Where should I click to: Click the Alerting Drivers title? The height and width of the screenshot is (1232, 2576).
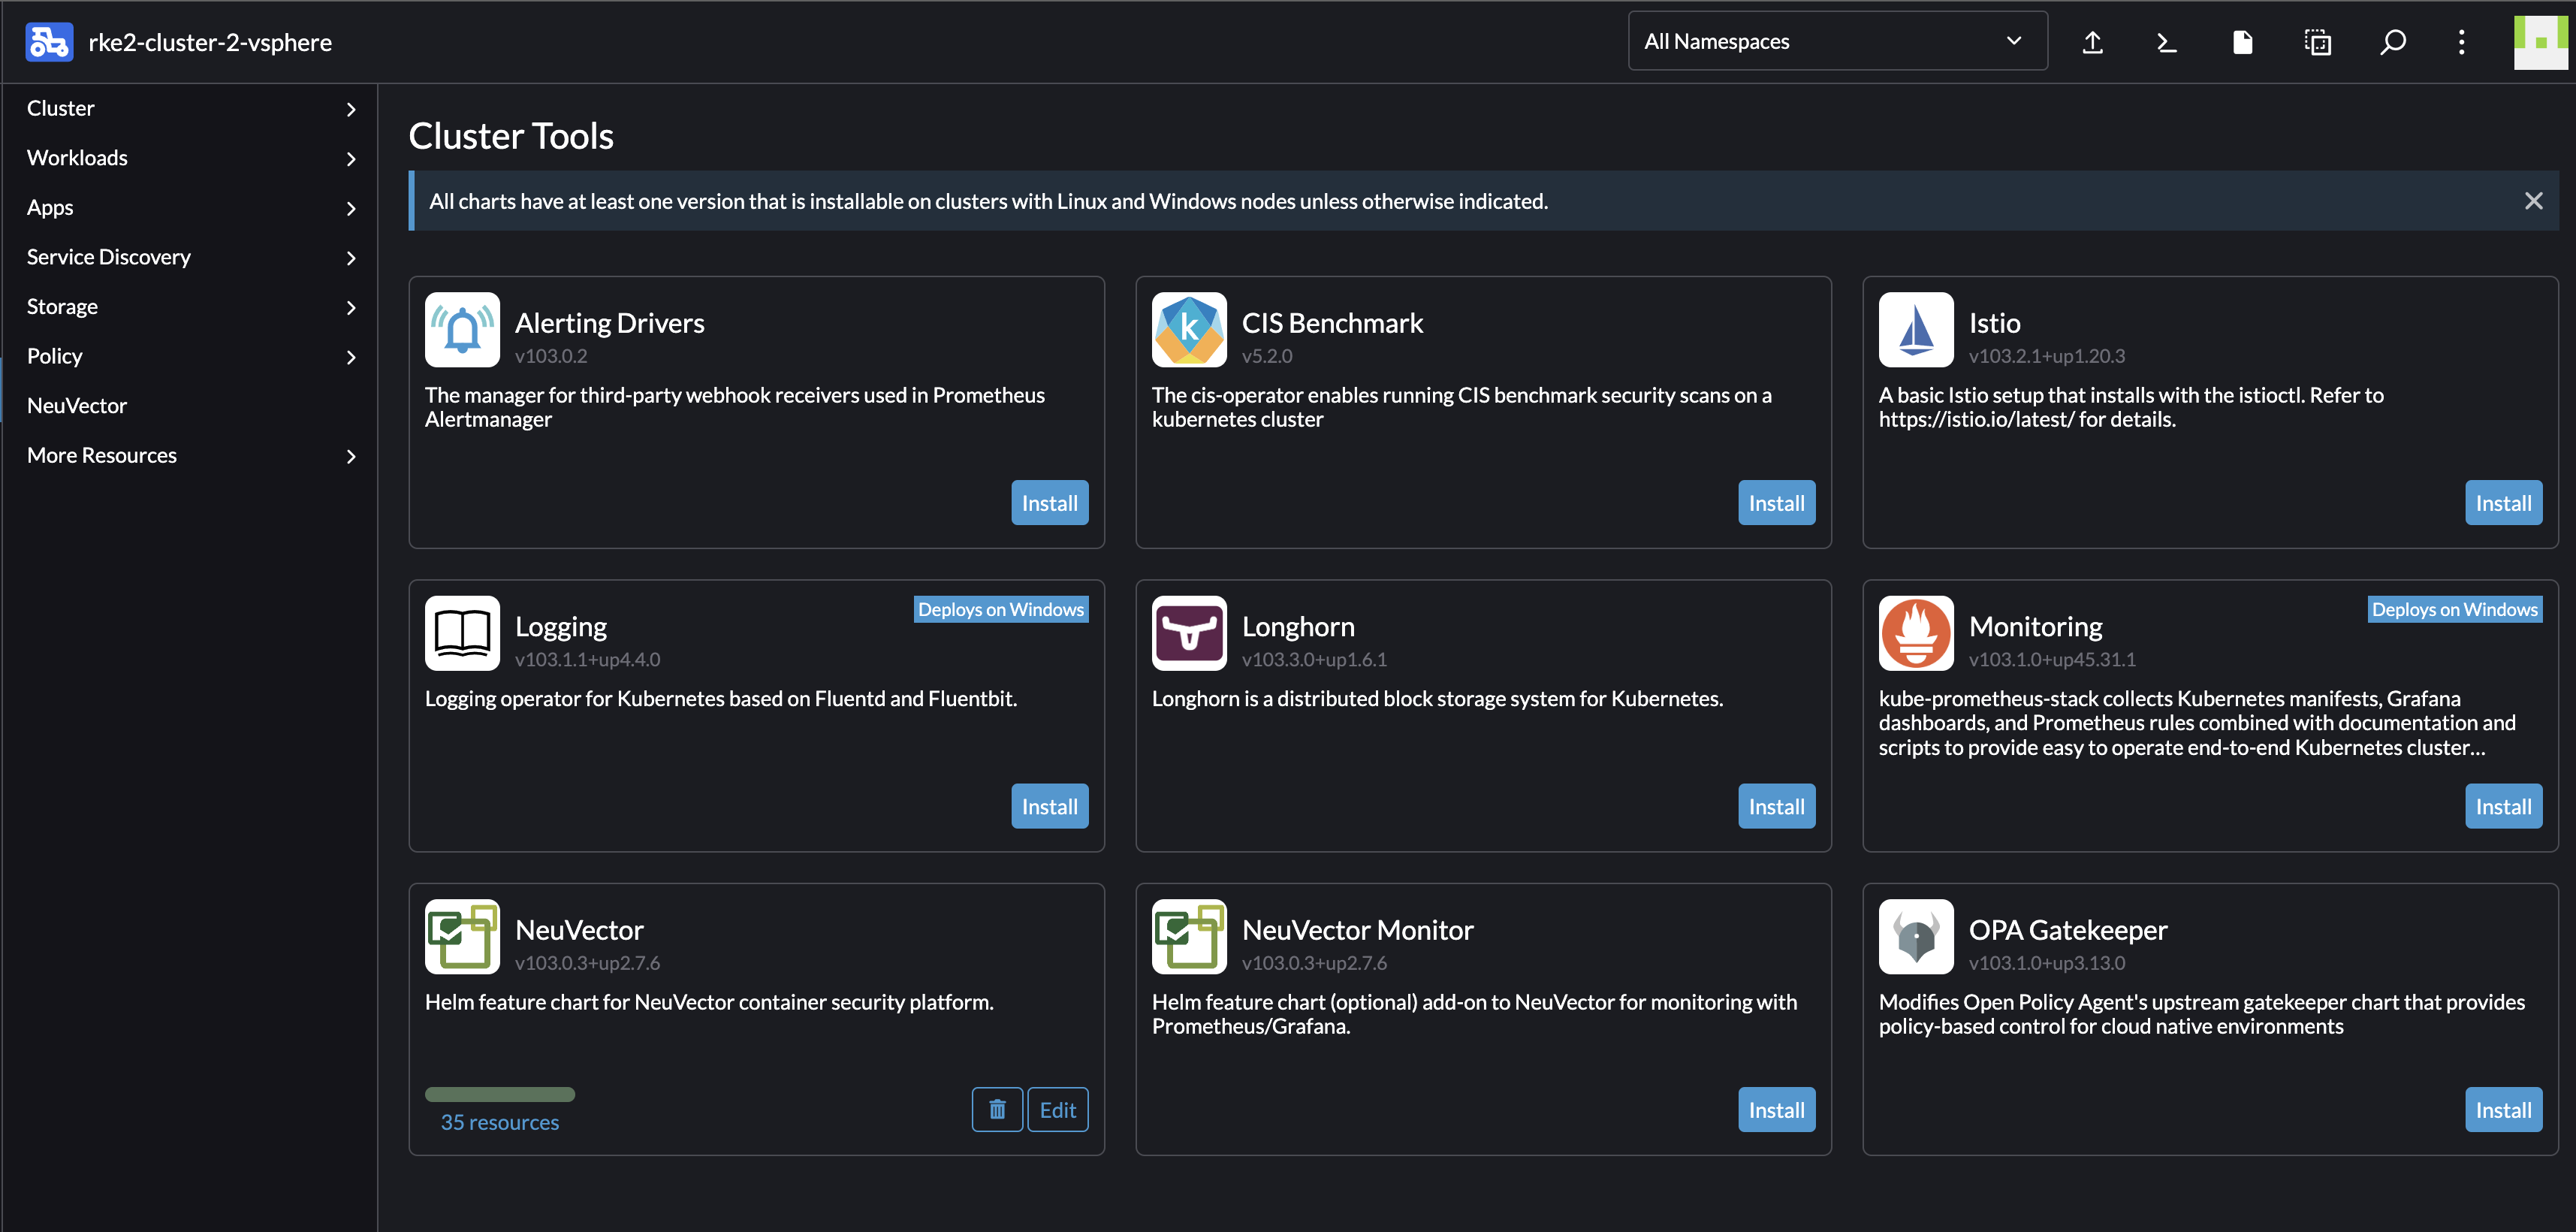click(x=610, y=323)
